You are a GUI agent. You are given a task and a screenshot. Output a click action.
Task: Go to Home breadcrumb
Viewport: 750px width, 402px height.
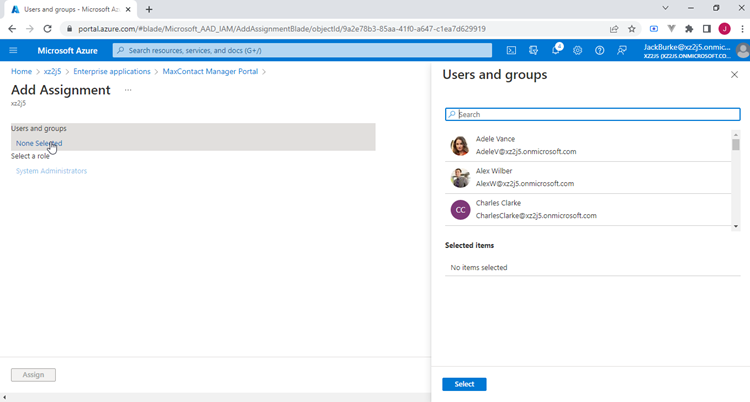point(22,71)
